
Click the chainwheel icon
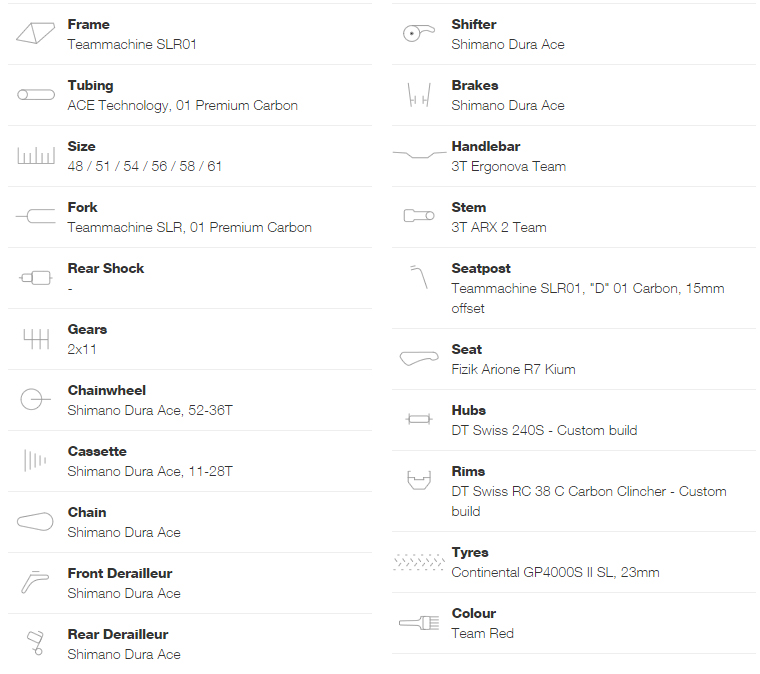coord(34,400)
